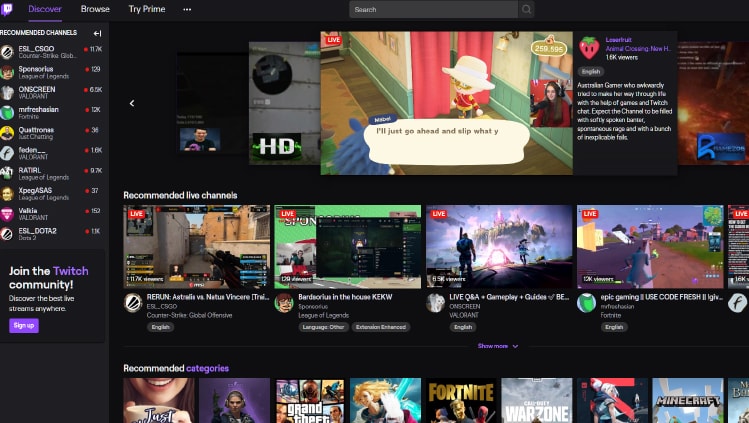This screenshot has height=423, width=749.
Task: Open Animal Crossing game link
Action: pos(638,49)
